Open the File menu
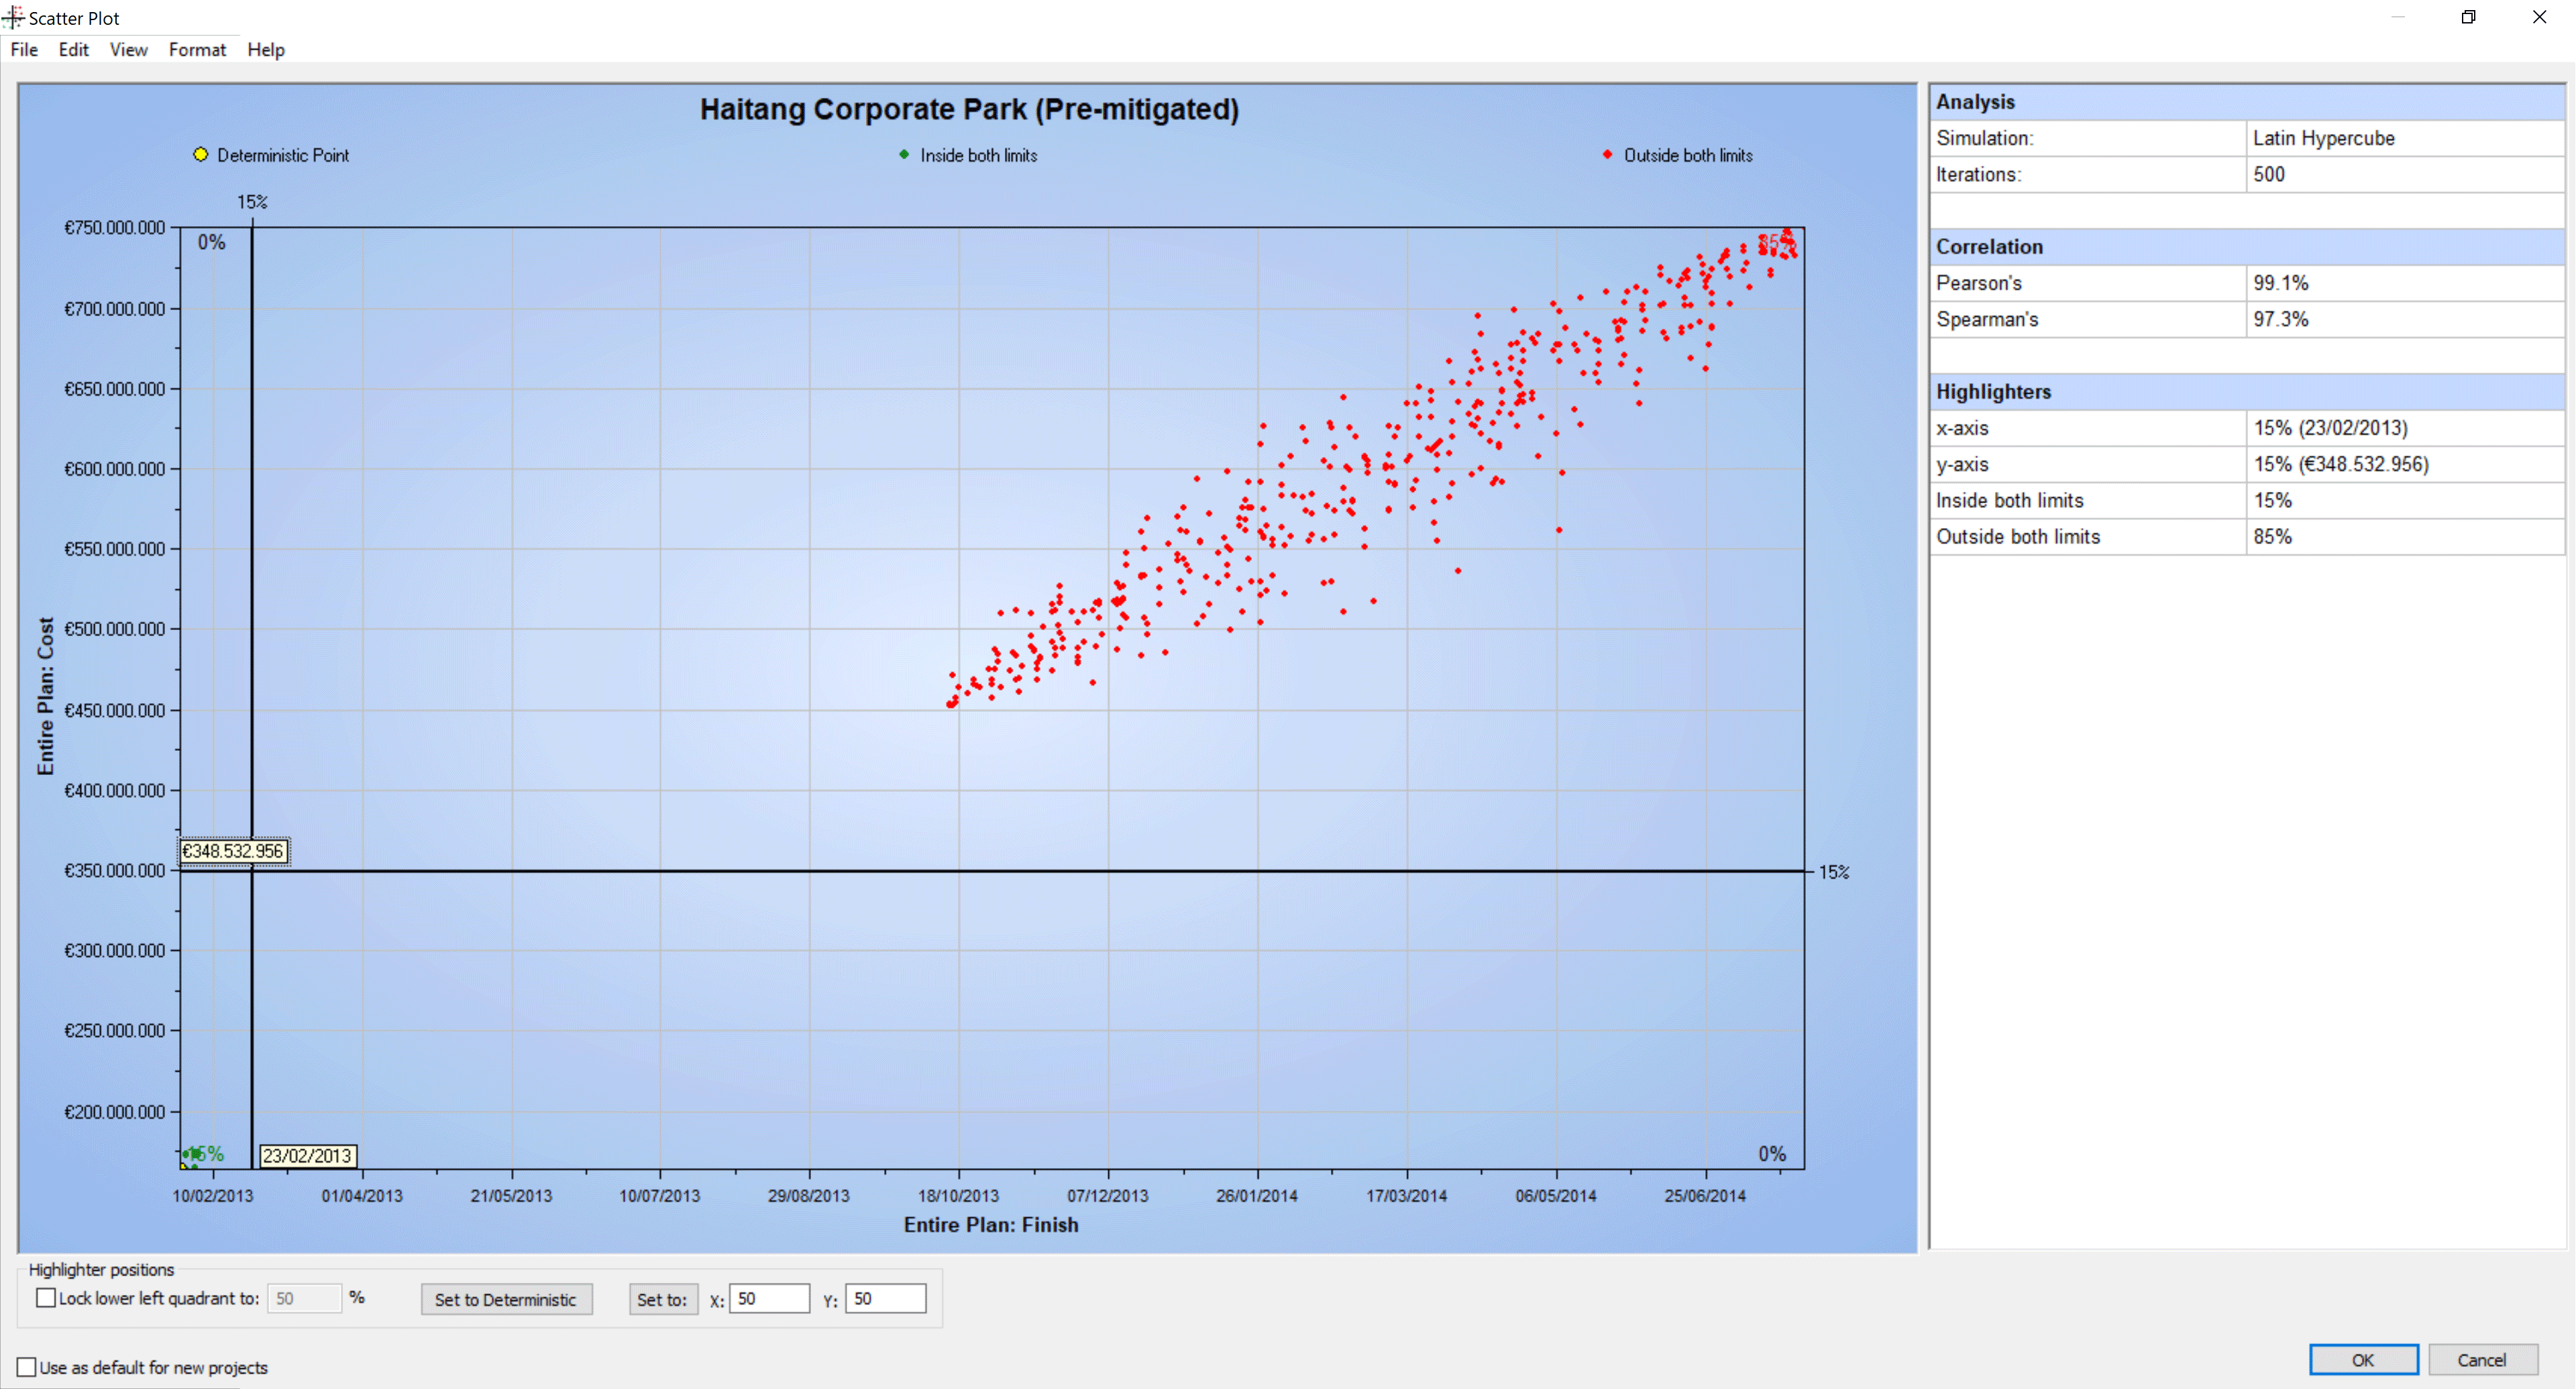The width and height of the screenshot is (2576, 1389). (x=24, y=50)
